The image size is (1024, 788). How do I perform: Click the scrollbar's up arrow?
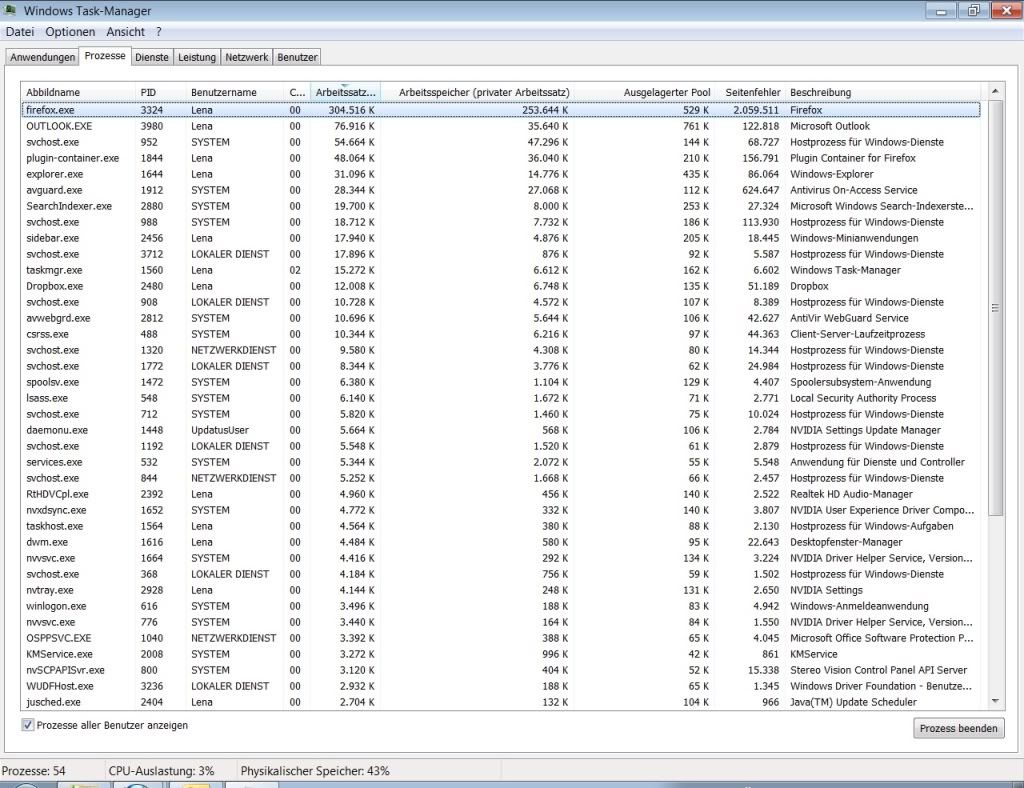coord(994,92)
